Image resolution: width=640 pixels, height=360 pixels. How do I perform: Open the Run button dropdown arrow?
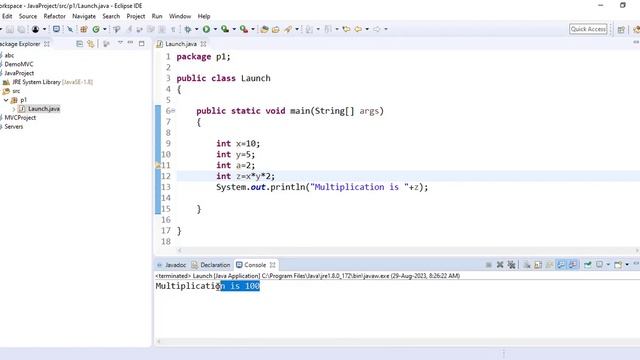point(215,29)
